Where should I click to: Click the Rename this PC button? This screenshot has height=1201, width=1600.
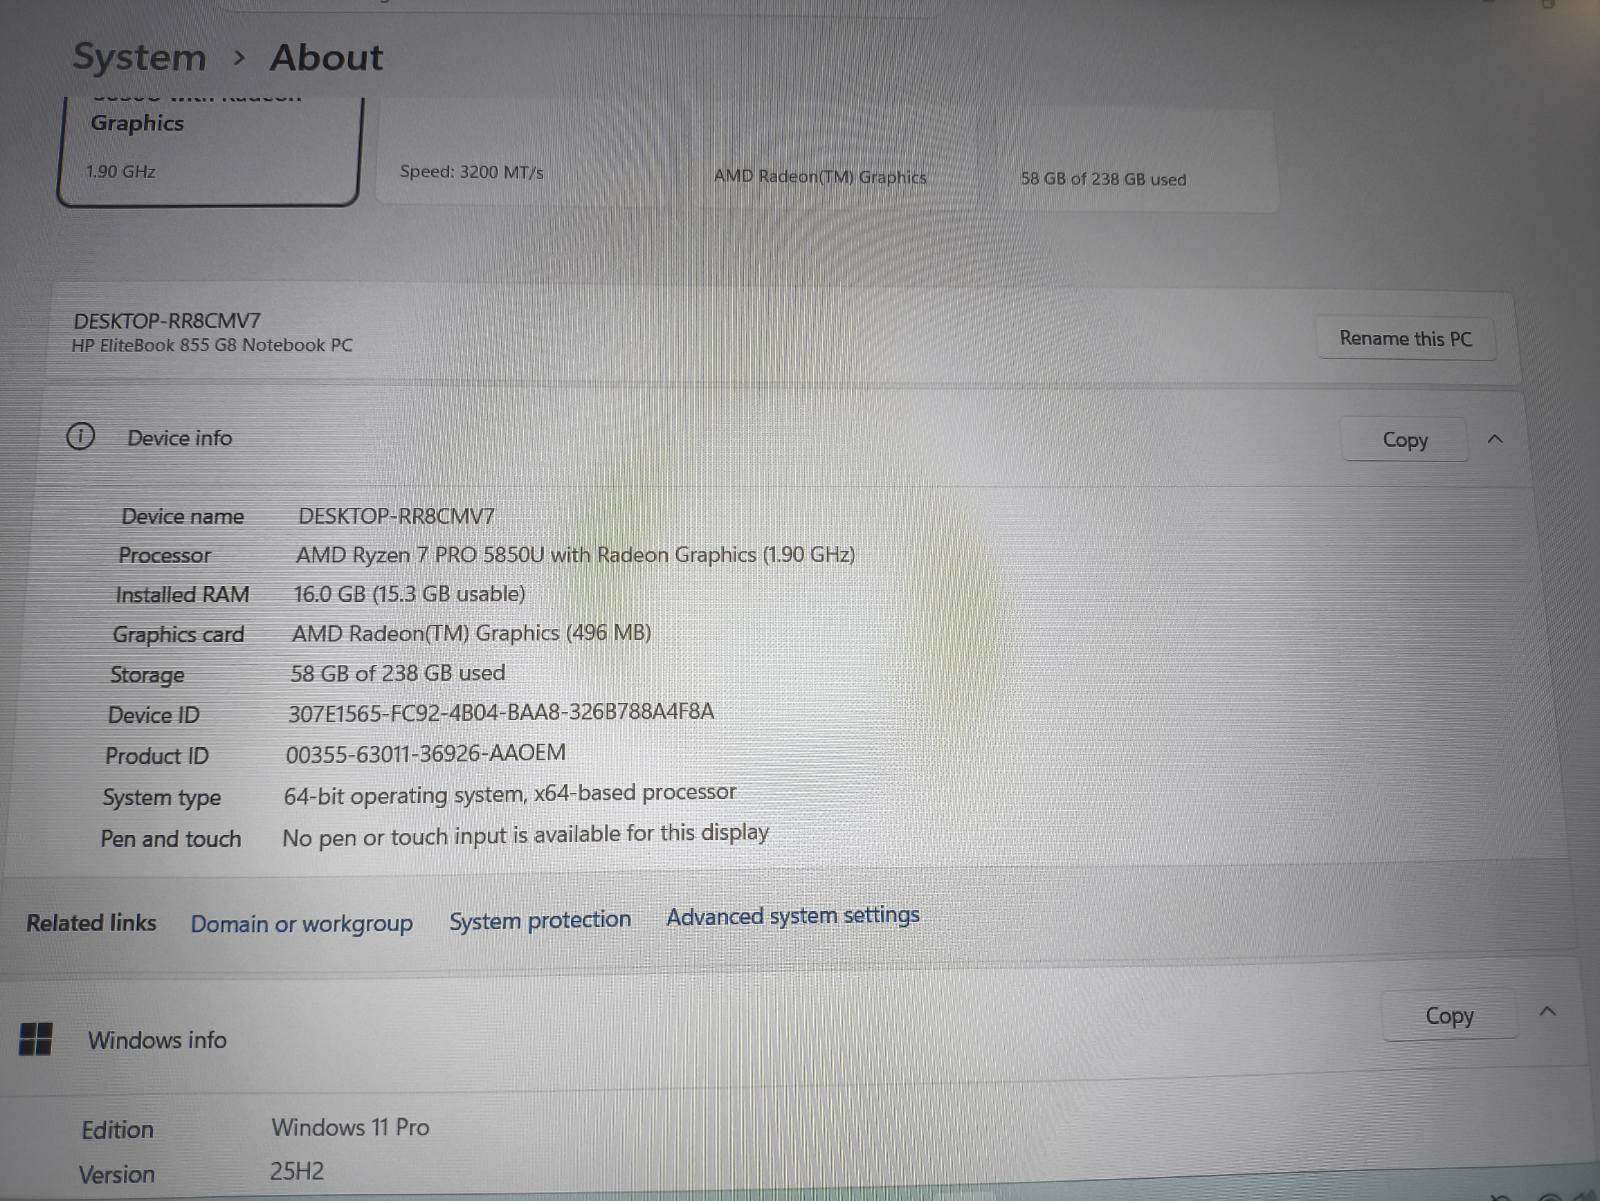click(1405, 339)
